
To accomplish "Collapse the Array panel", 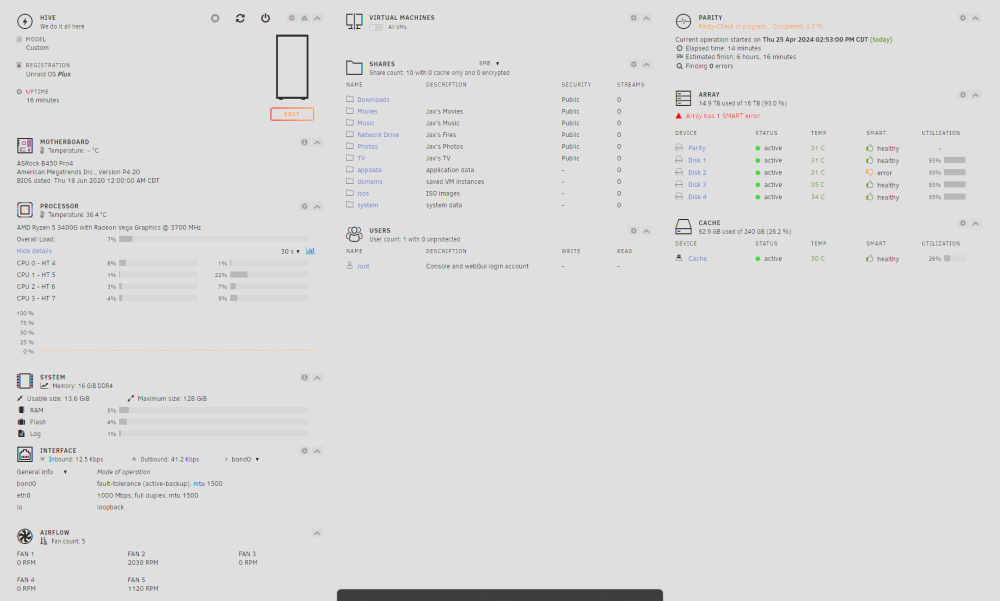I will click(x=975, y=95).
